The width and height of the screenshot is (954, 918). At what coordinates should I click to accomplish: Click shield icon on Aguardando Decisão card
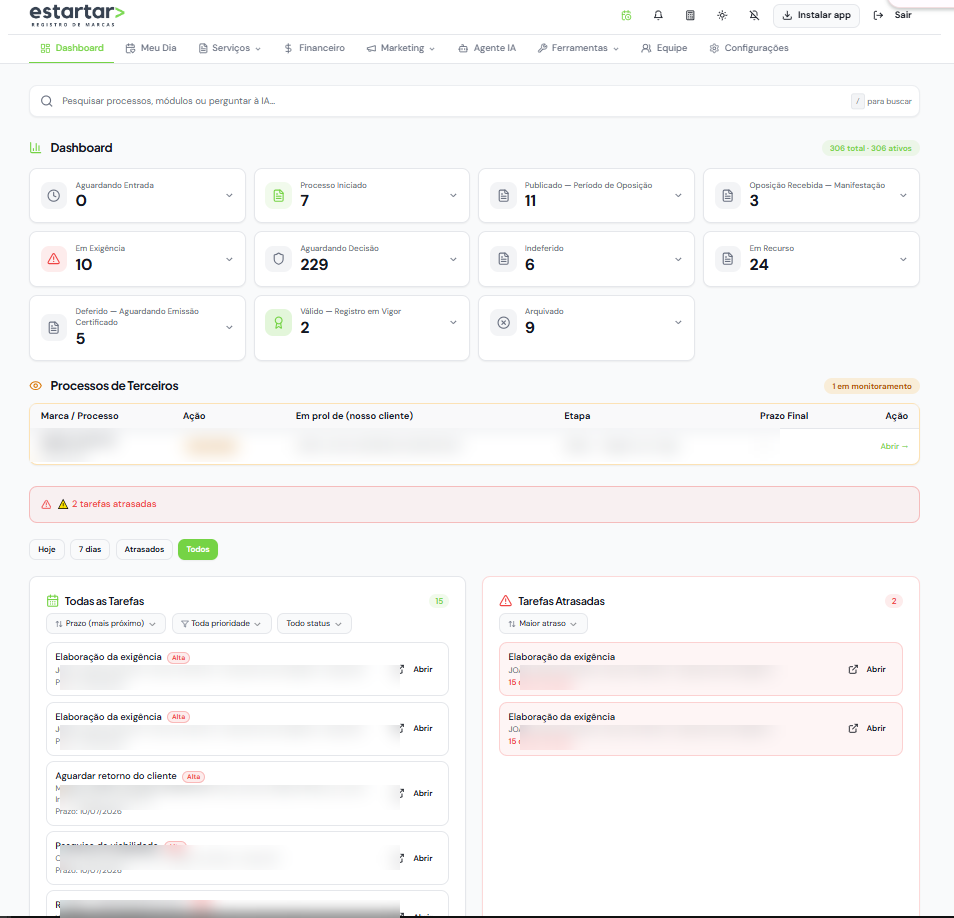click(x=279, y=259)
